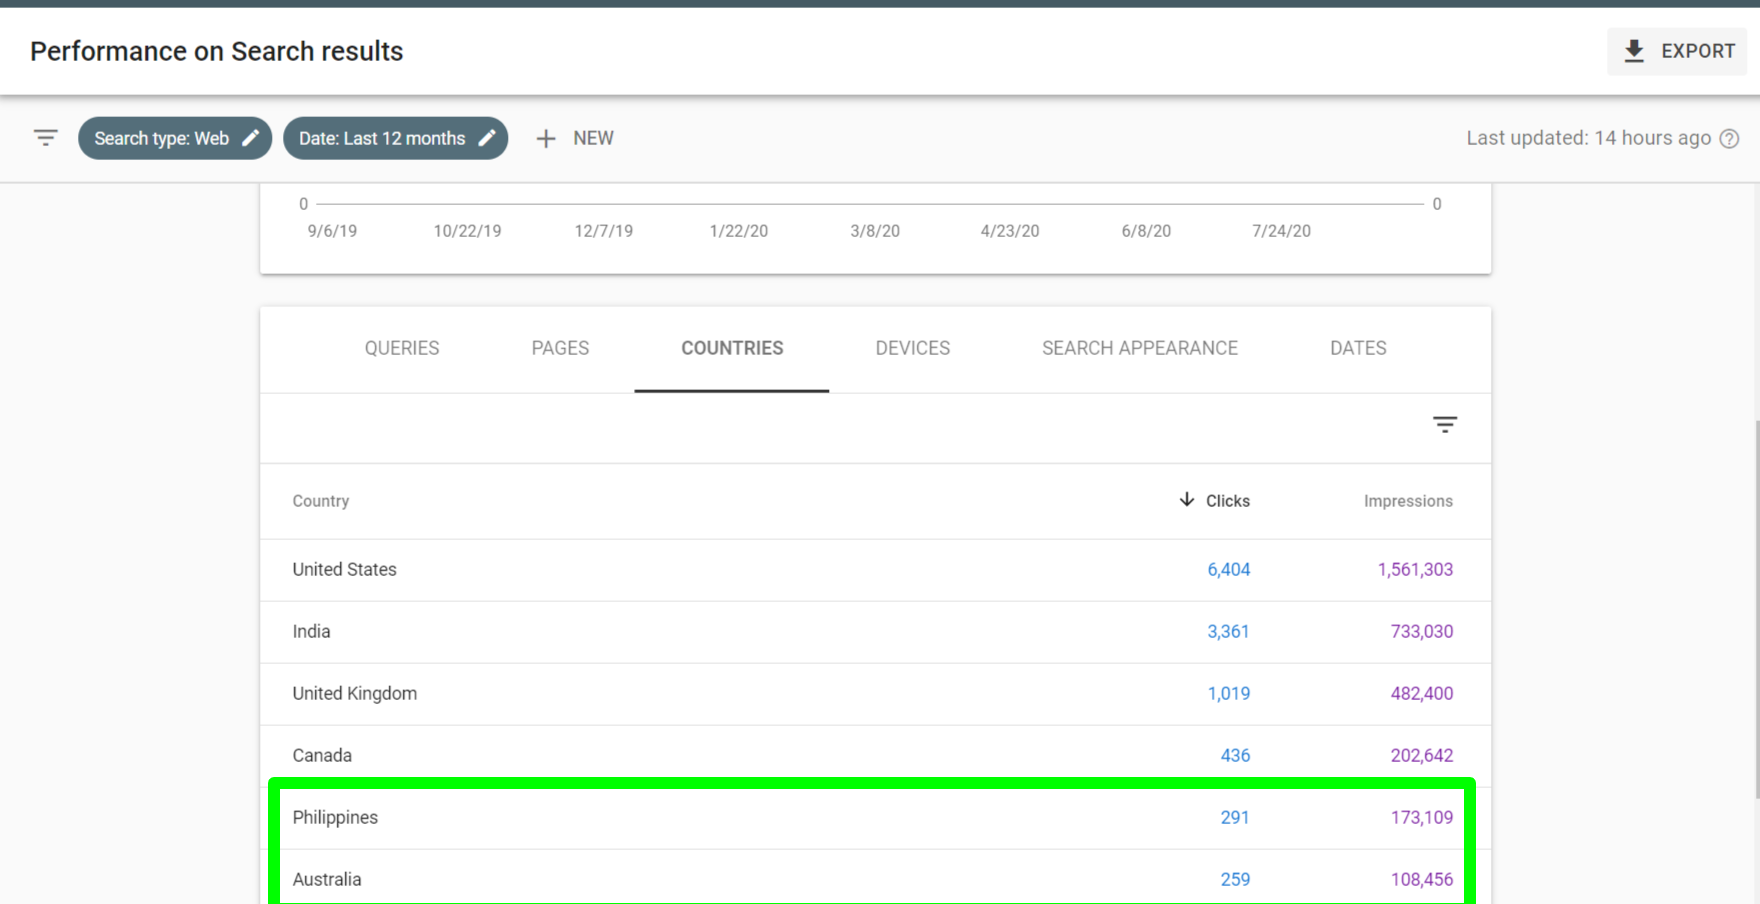1760x904 pixels.
Task: Click the page vertical scrollbar
Action: (1756, 610)
